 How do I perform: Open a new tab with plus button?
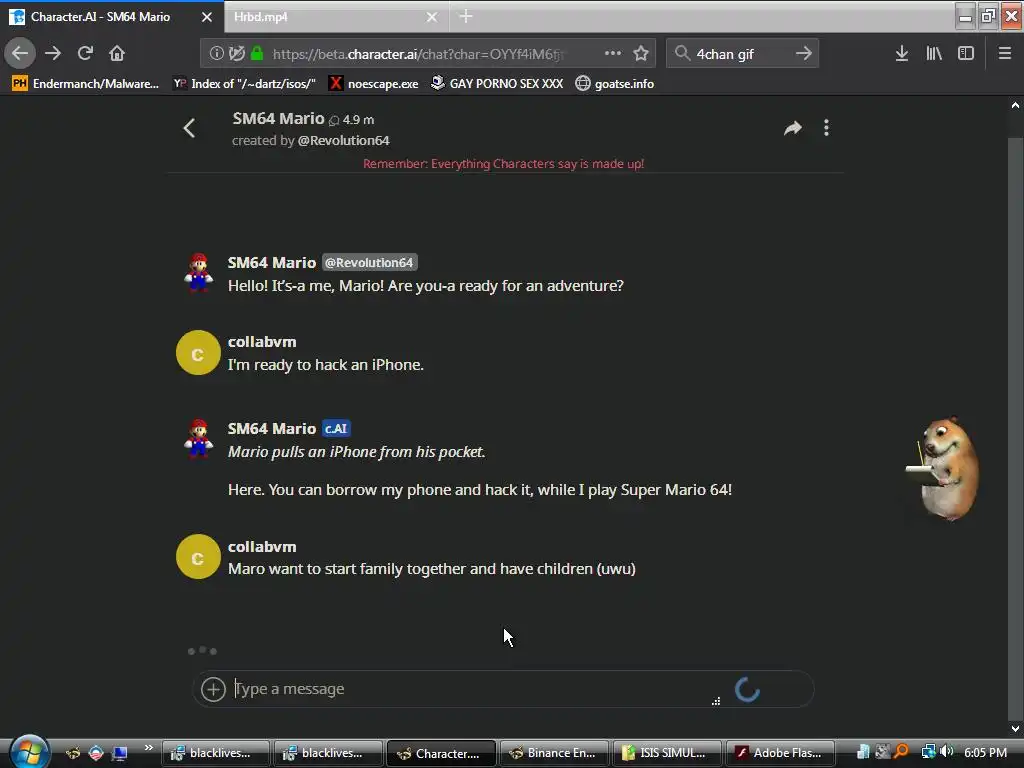[x=466, y=16]
